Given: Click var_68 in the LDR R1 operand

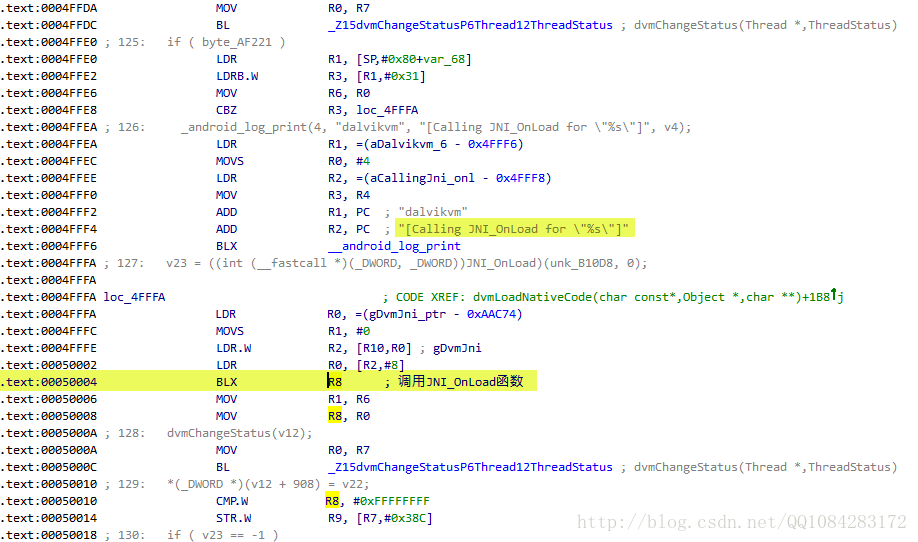Looking at the screenshot, I should (x=444, y=59).
